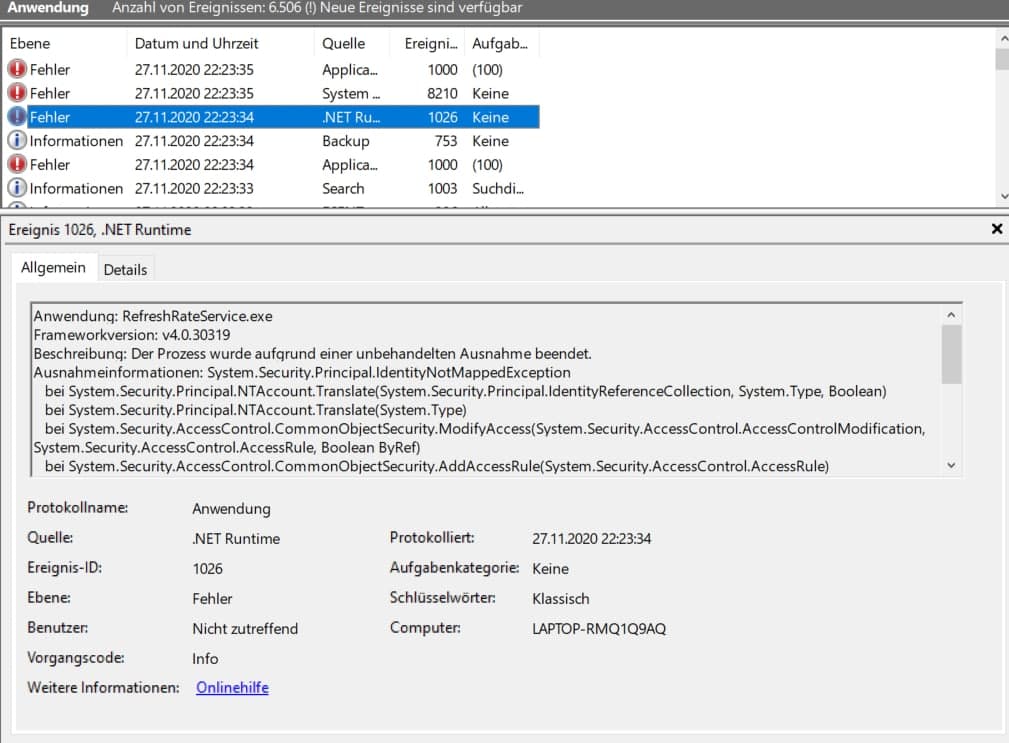The width and height of the screenshot is (1009, 743).
Task: Select the .NET Ru... source cell
Action: click(351, 117)
